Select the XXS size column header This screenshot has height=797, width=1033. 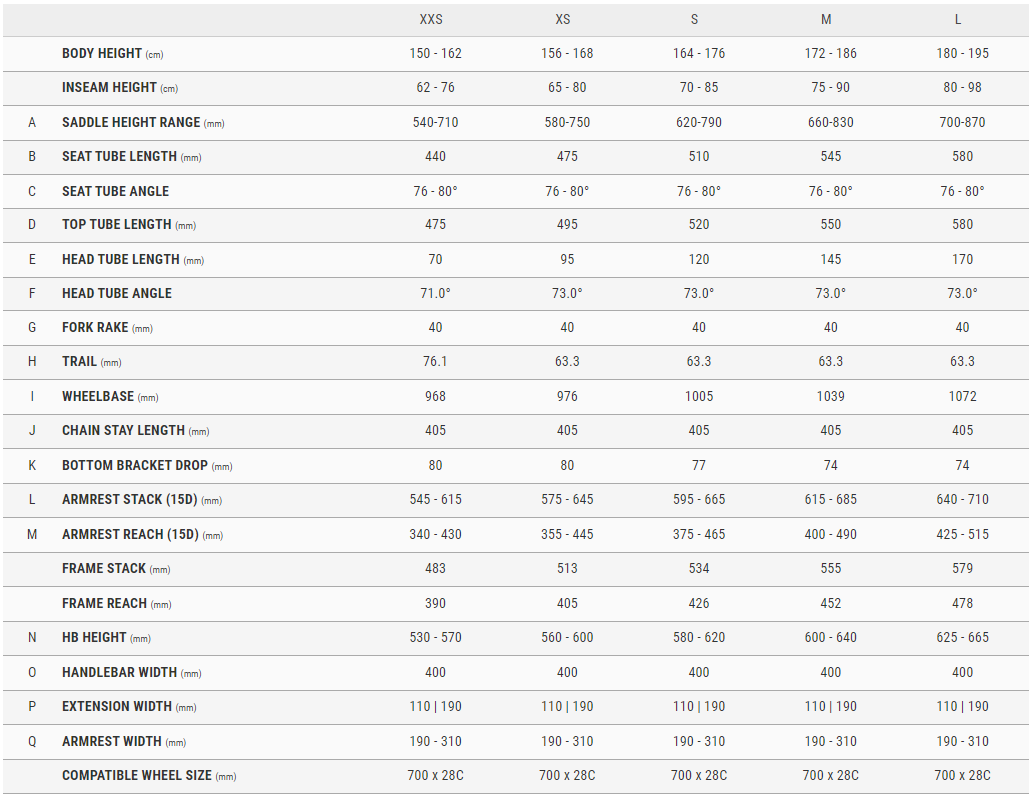(x=431, y=20)
